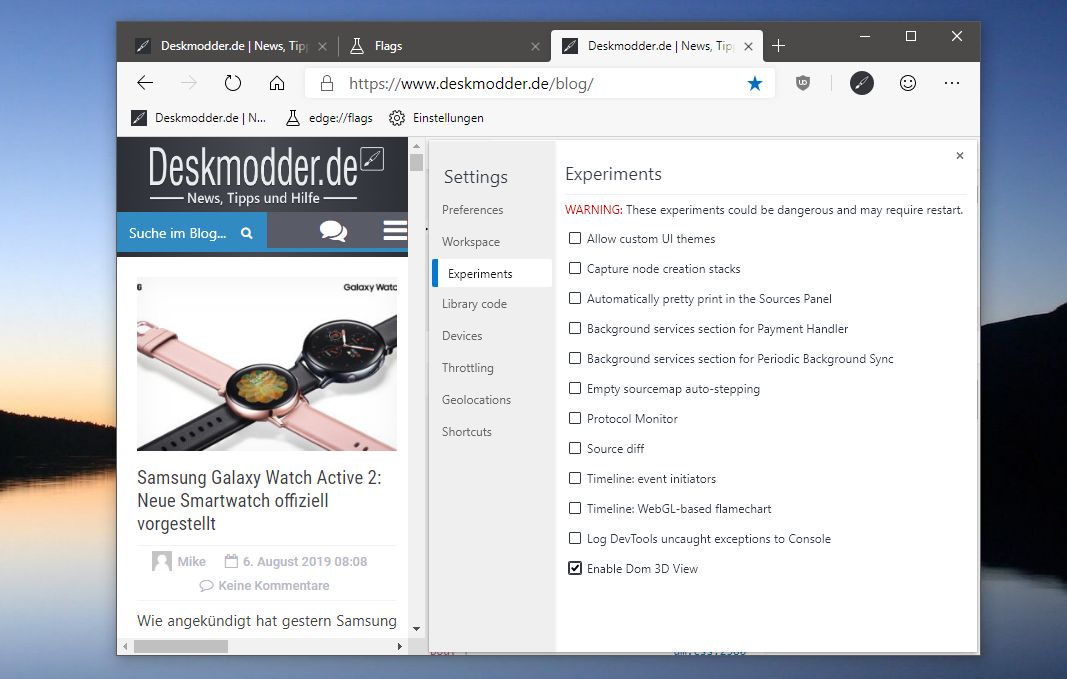This screenshot has width=1067, height=679.
Task: Select Experiments in Settings sidebar
Action: 492,273
